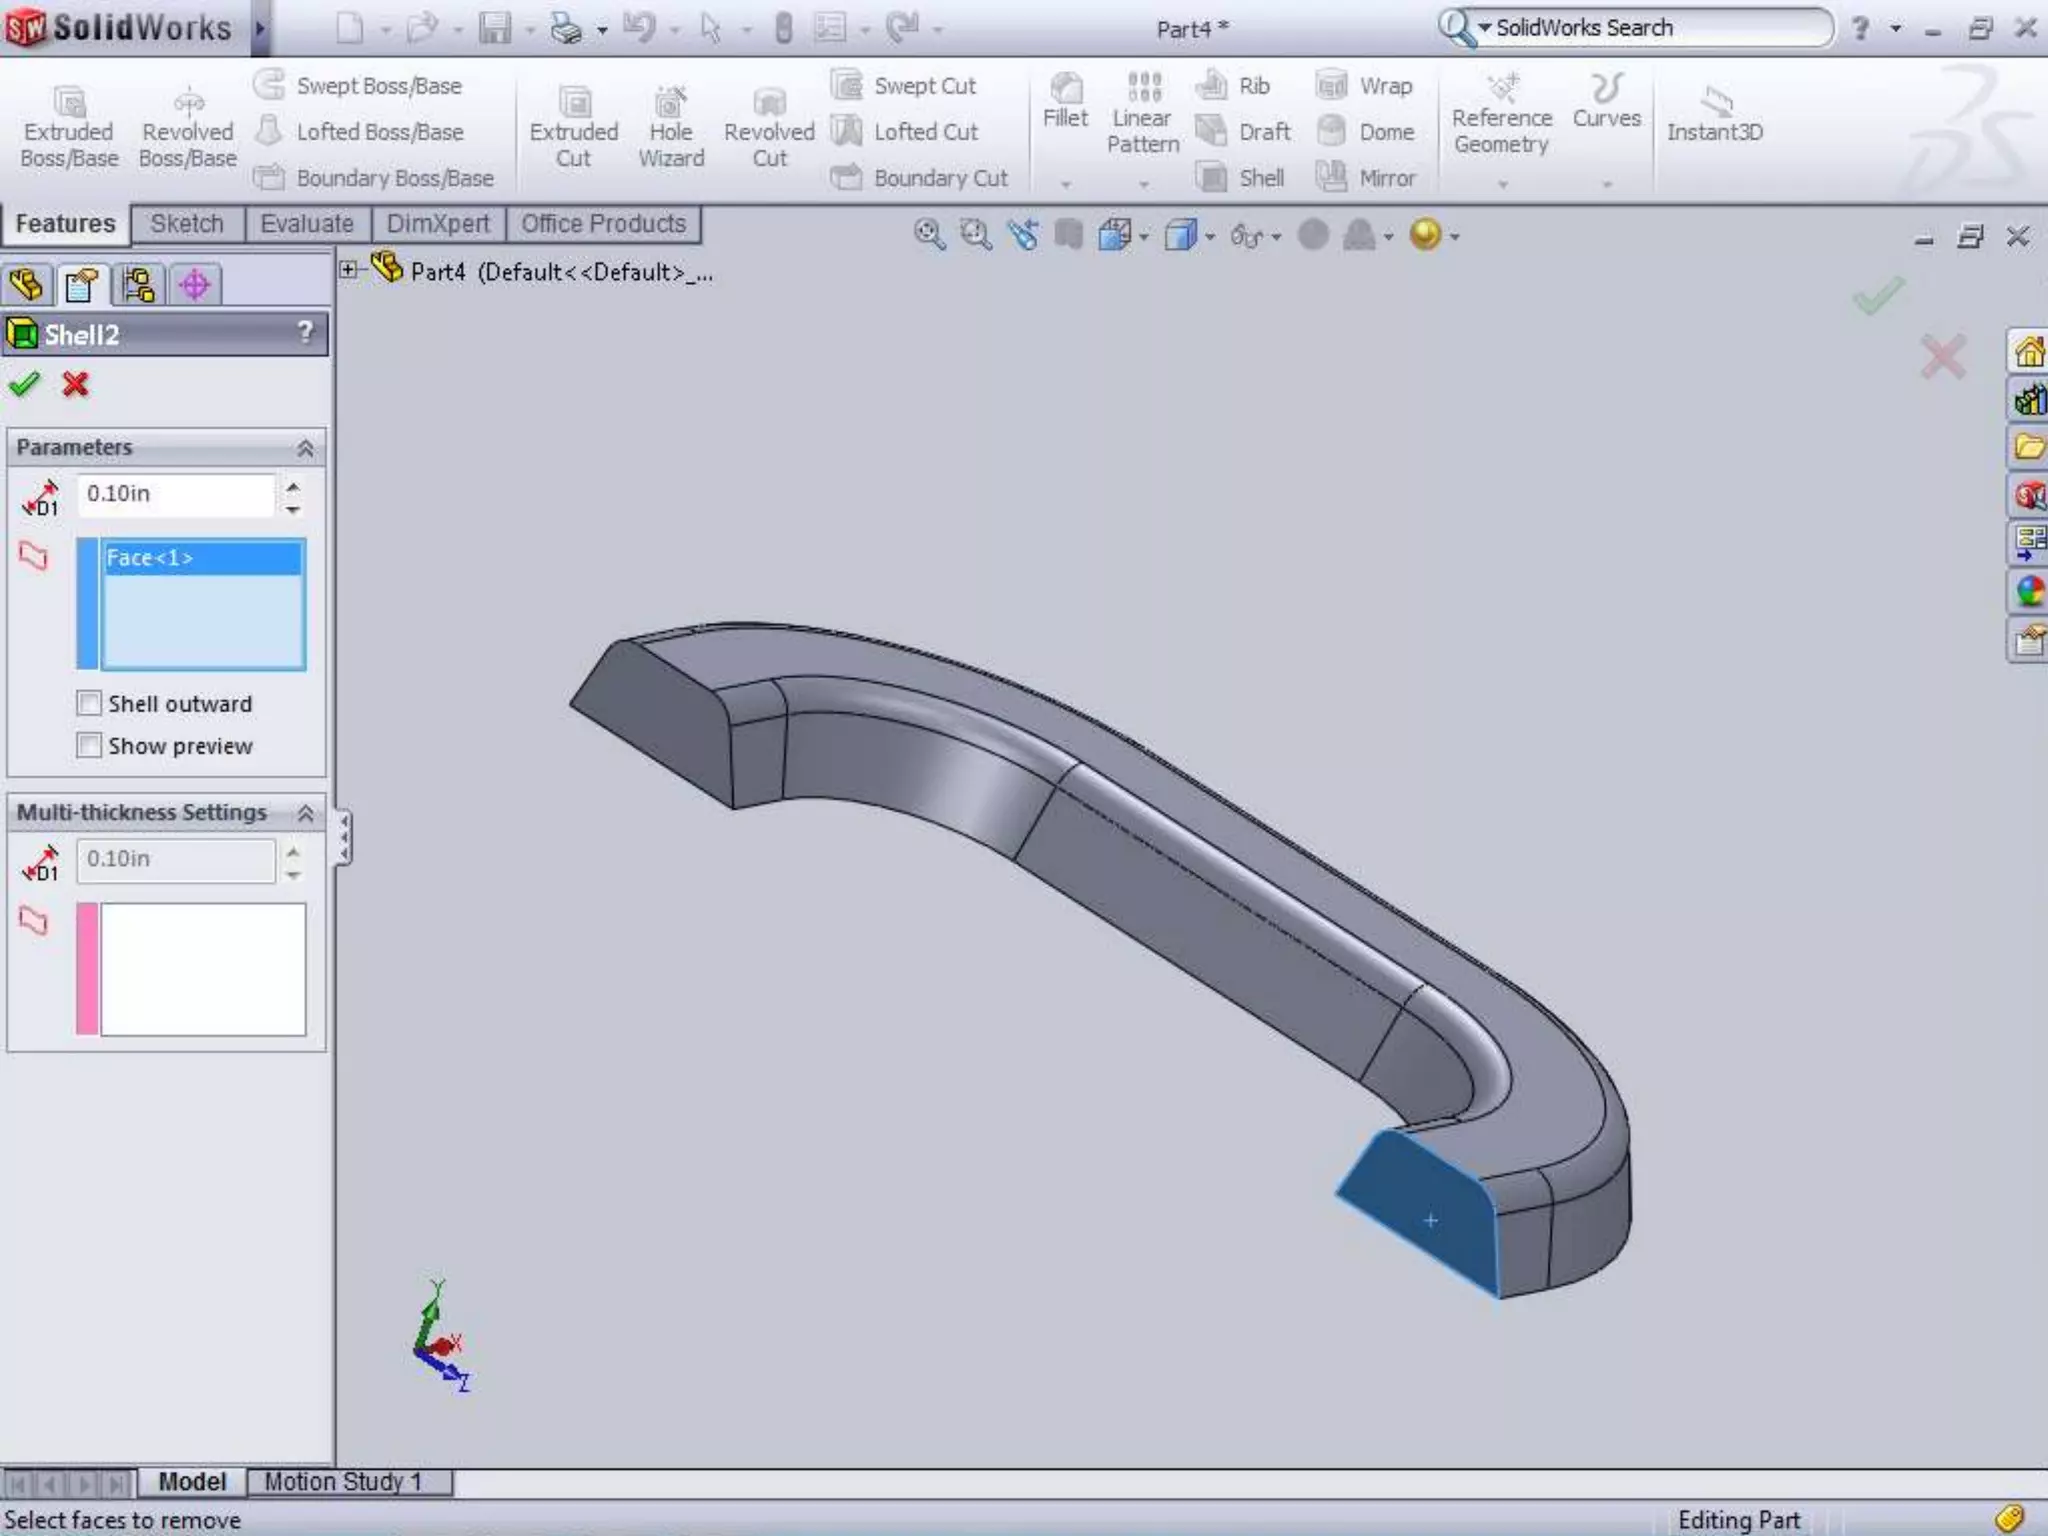Enable the Shell outward checkbox
The image size is (2048, 1536).
(x=89, y=703)
